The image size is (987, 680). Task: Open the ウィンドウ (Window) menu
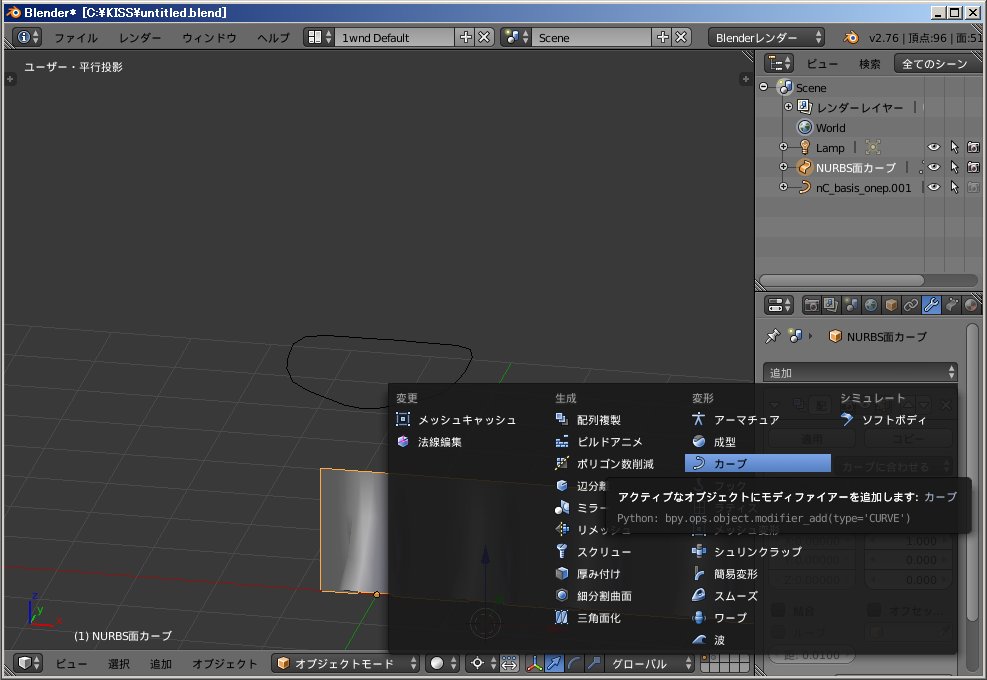(x=209, y=38)
